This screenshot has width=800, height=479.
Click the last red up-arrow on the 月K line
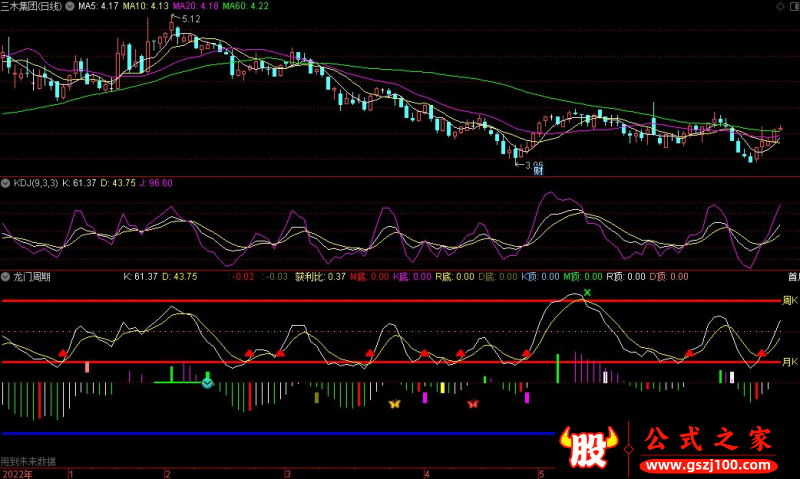click(x=762, y=354)
